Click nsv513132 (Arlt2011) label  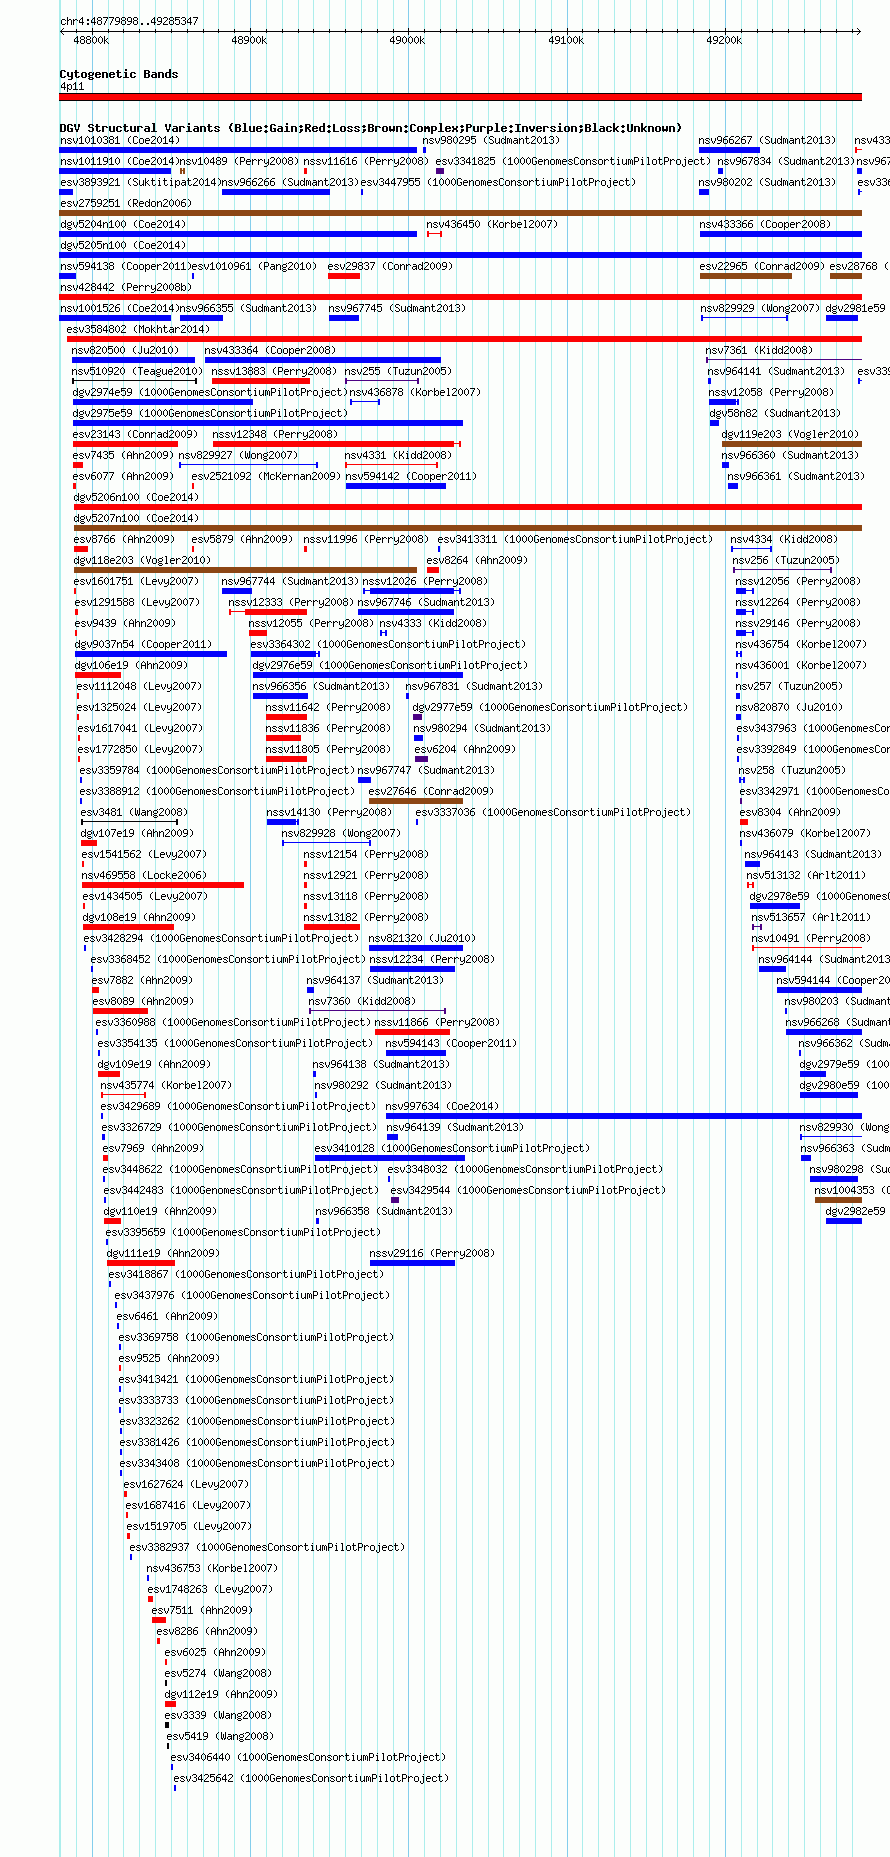(806, 875)
